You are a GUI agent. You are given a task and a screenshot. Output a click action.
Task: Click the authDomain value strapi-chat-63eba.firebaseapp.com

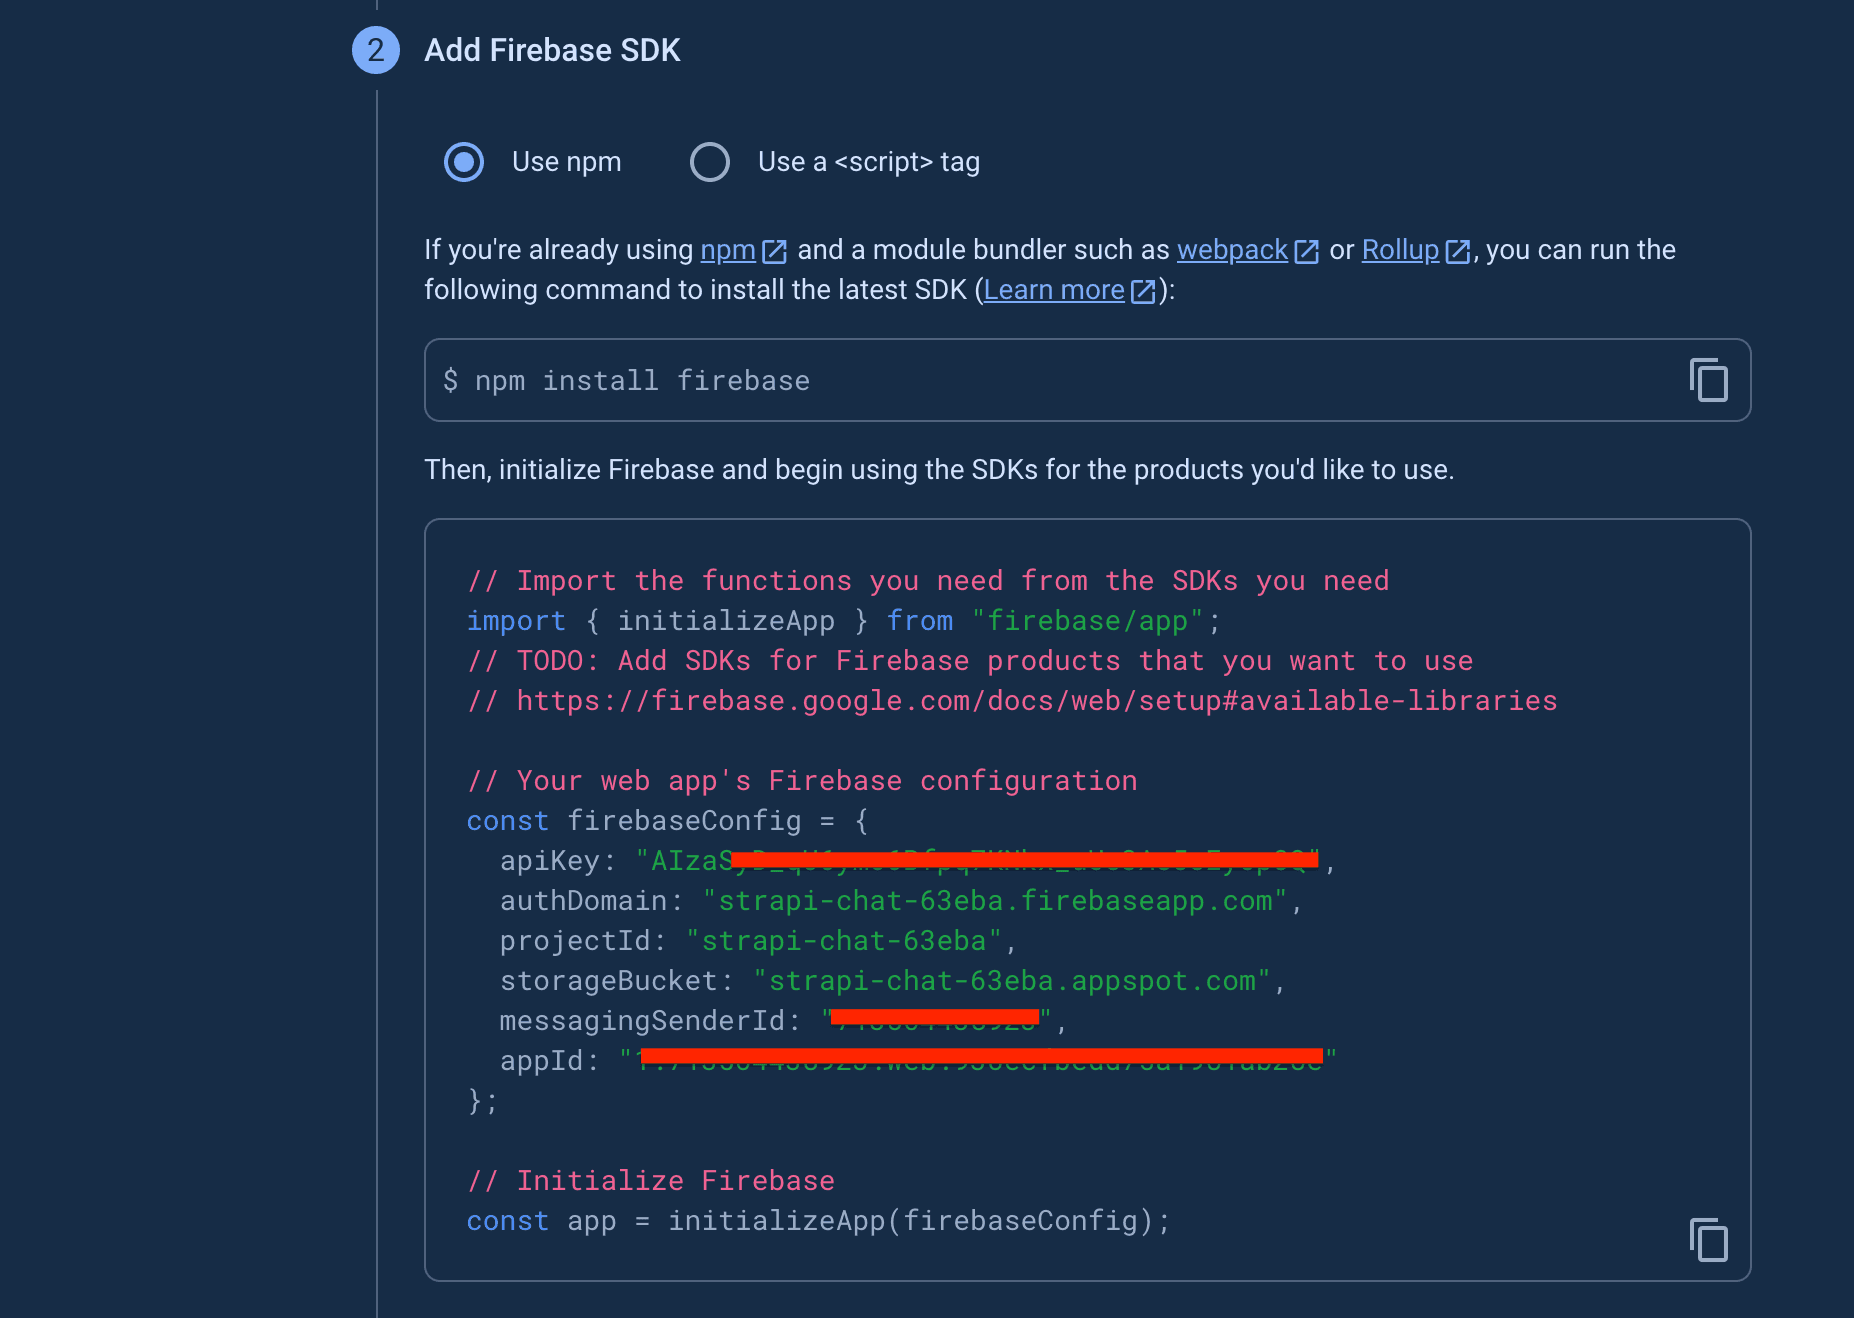pyautogui.click(x=996, y=901)
